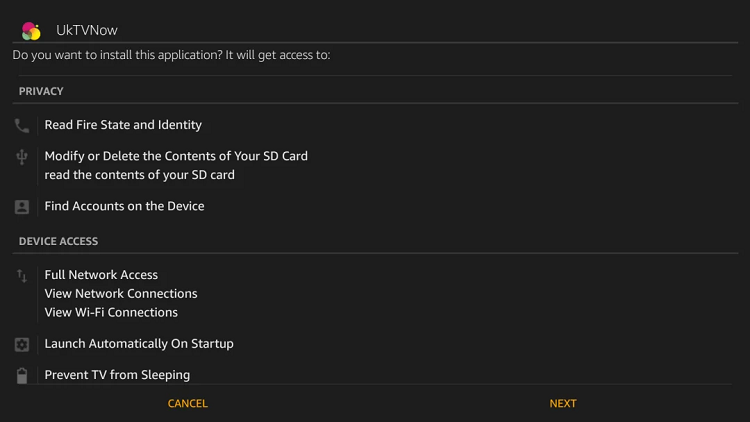This screenshot has height=422, width=750.
Task: Click the PRIVACY section header
Action: (41, 91)
